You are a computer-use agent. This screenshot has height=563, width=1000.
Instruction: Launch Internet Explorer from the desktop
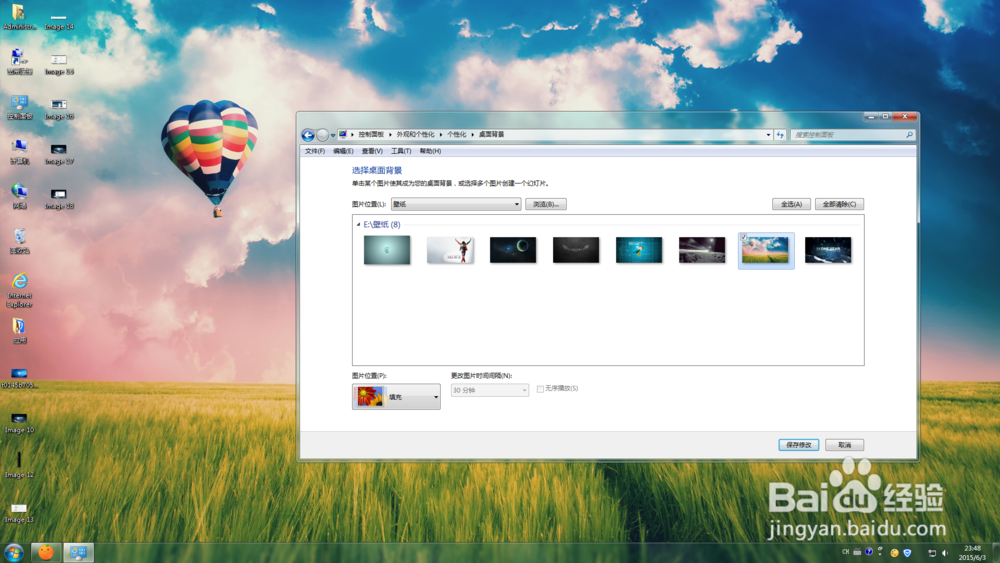click(x=19, y=290)
